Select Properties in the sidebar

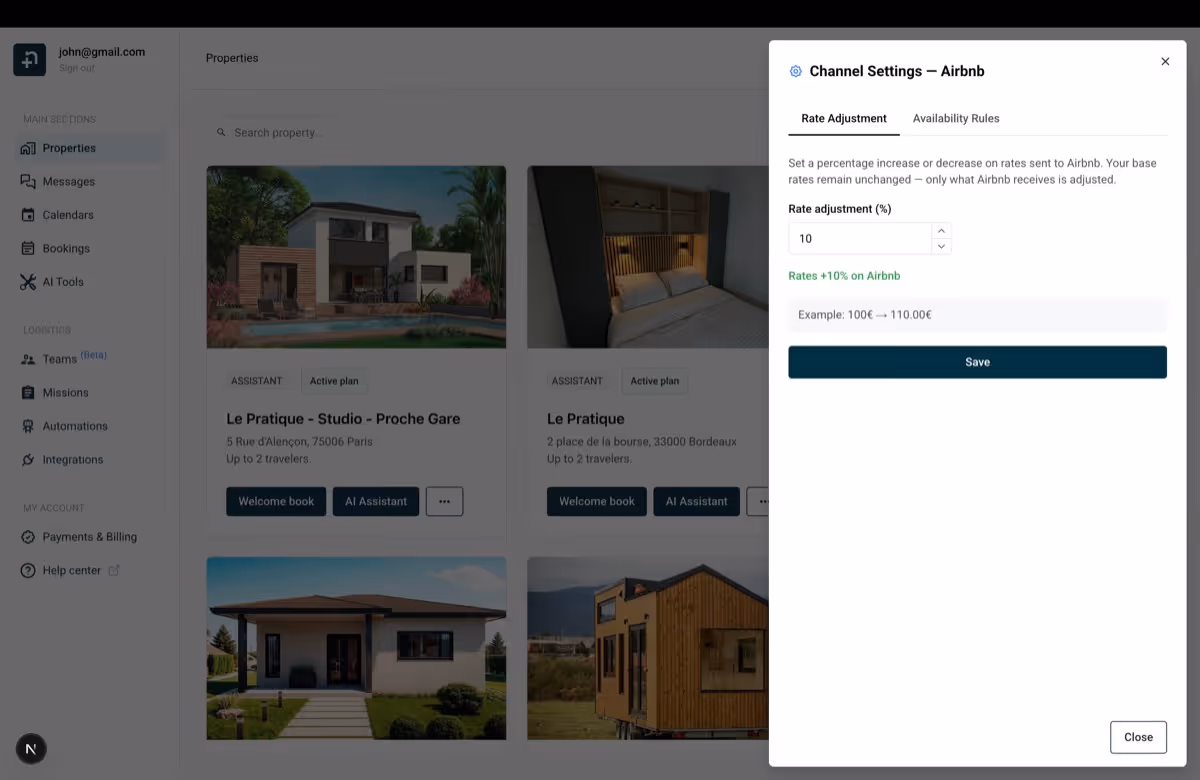pos(68,147)
